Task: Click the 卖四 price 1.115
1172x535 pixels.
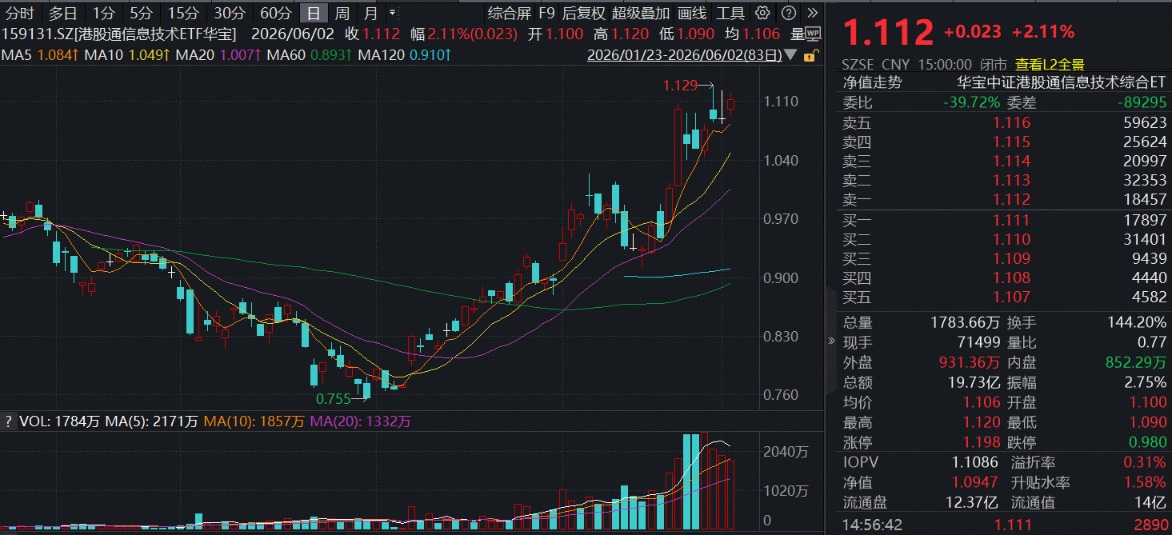Action: point(1011,141)
